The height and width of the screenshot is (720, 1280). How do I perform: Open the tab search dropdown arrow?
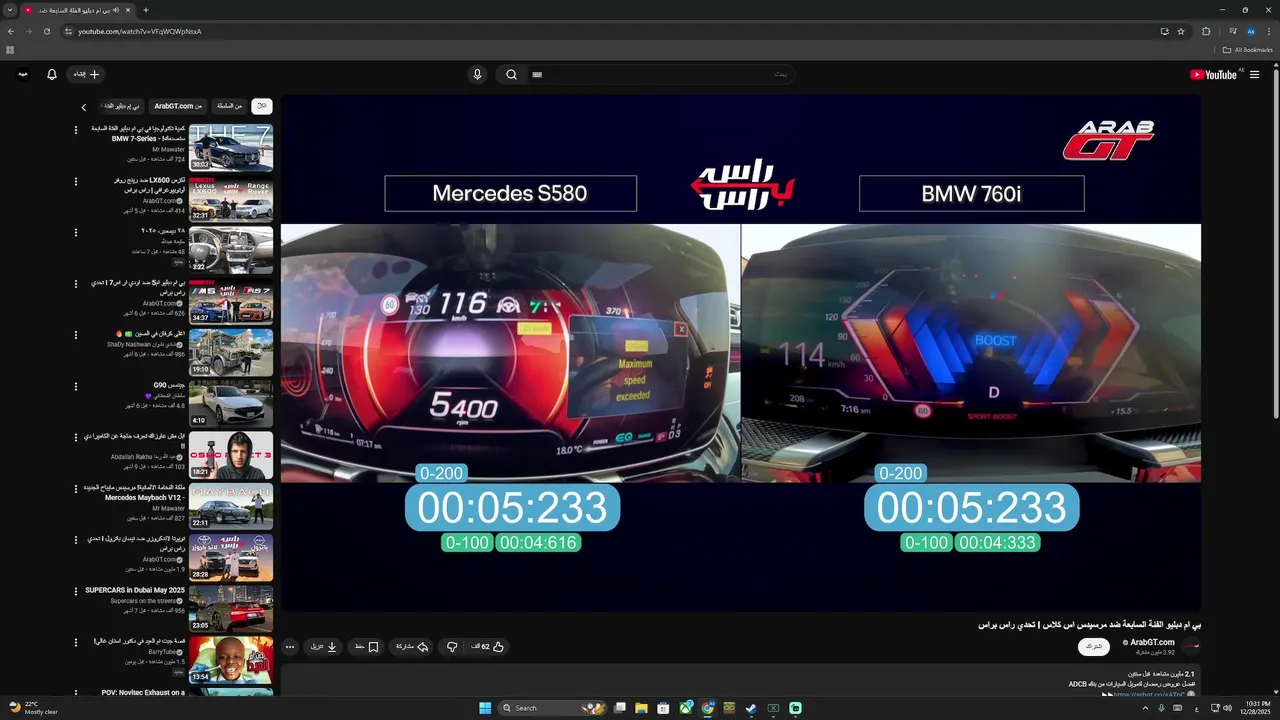tap(10, 10)
